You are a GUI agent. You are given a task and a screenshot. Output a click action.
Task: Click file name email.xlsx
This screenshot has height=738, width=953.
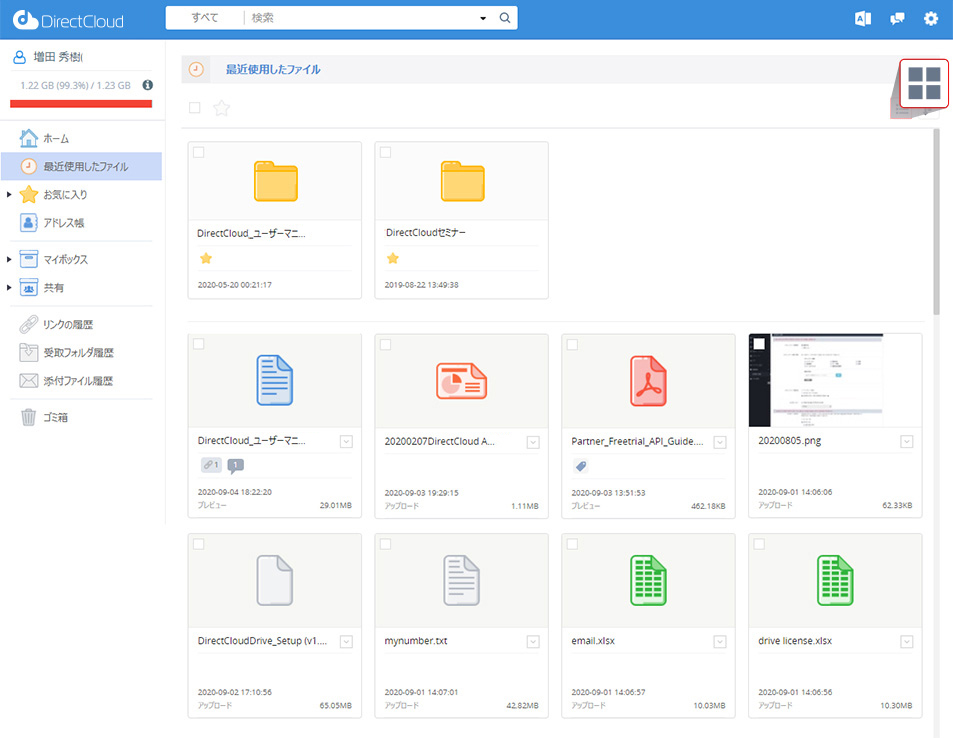[x=593, y=641]
